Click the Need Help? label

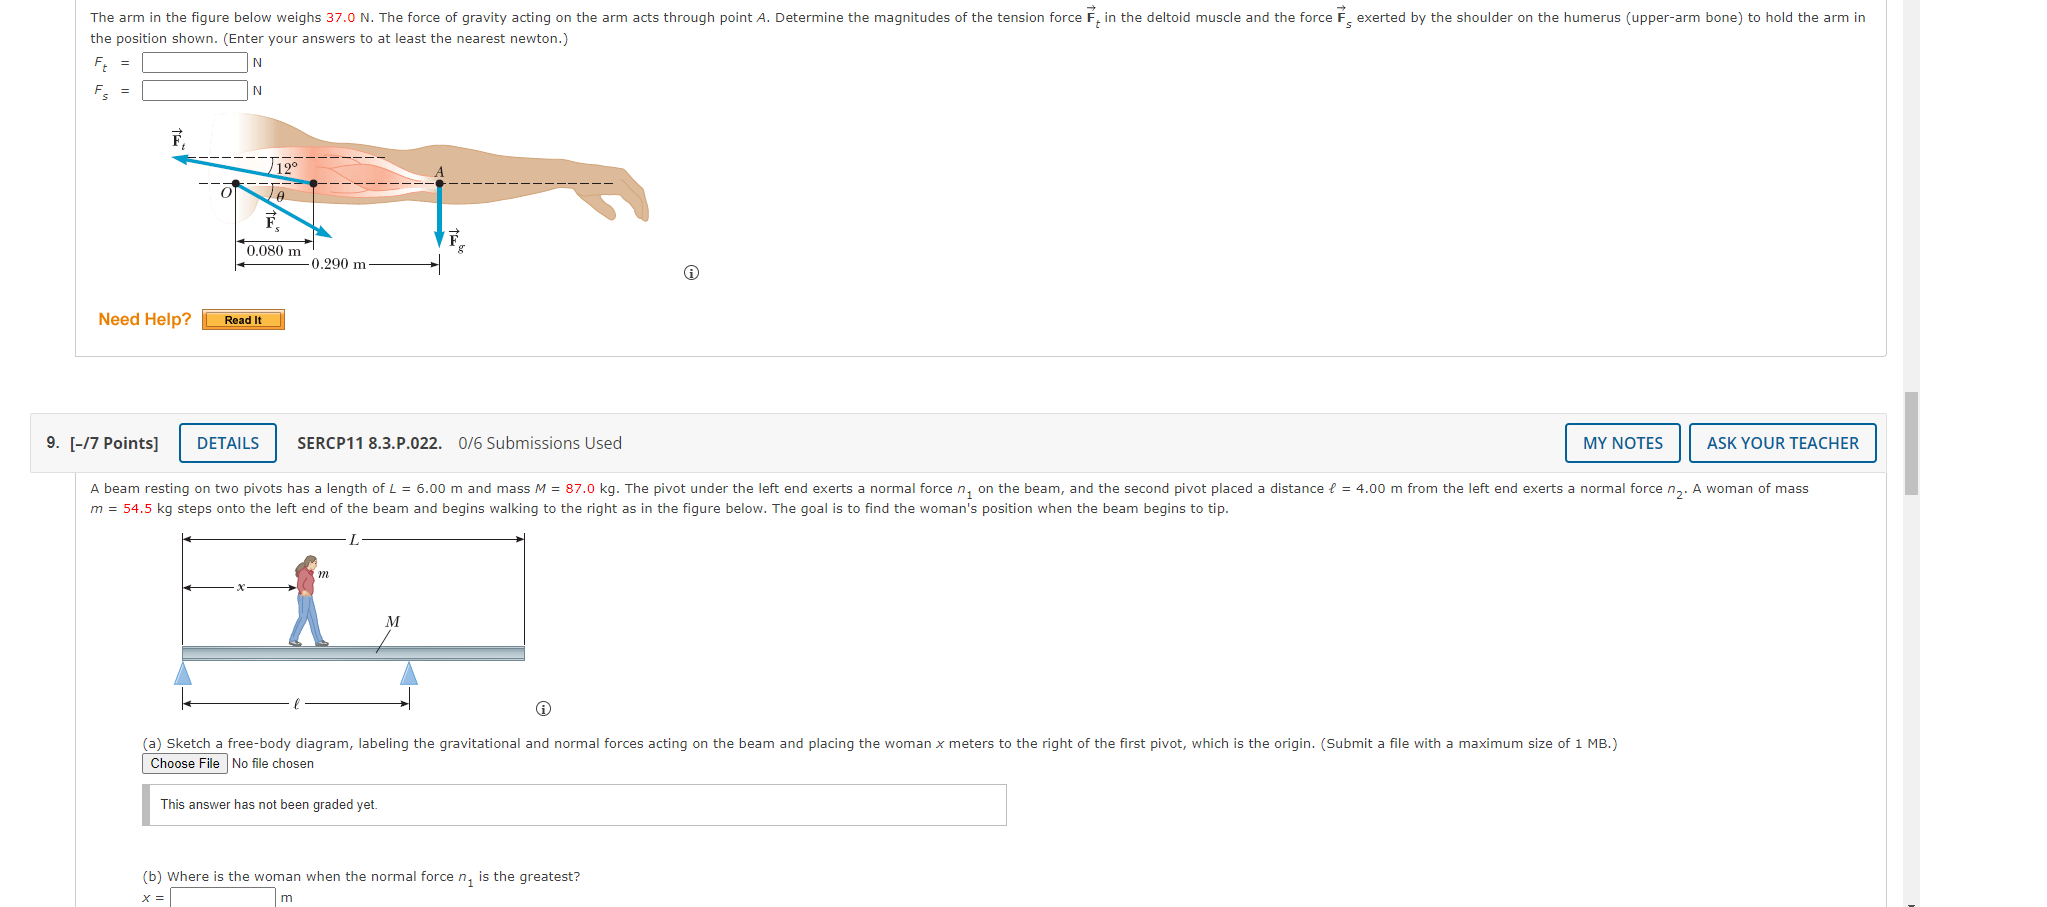pyautogui.click(x=144, y=319)
